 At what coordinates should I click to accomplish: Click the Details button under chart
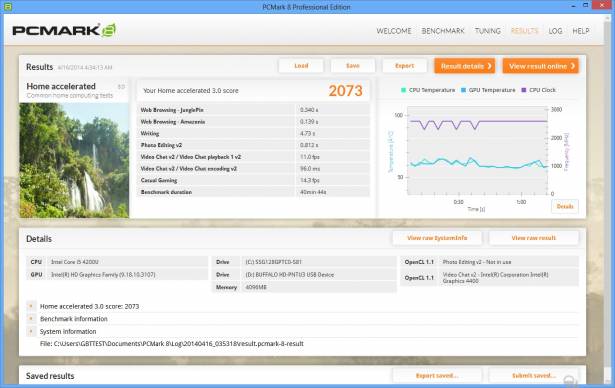(x=565, y=206)
